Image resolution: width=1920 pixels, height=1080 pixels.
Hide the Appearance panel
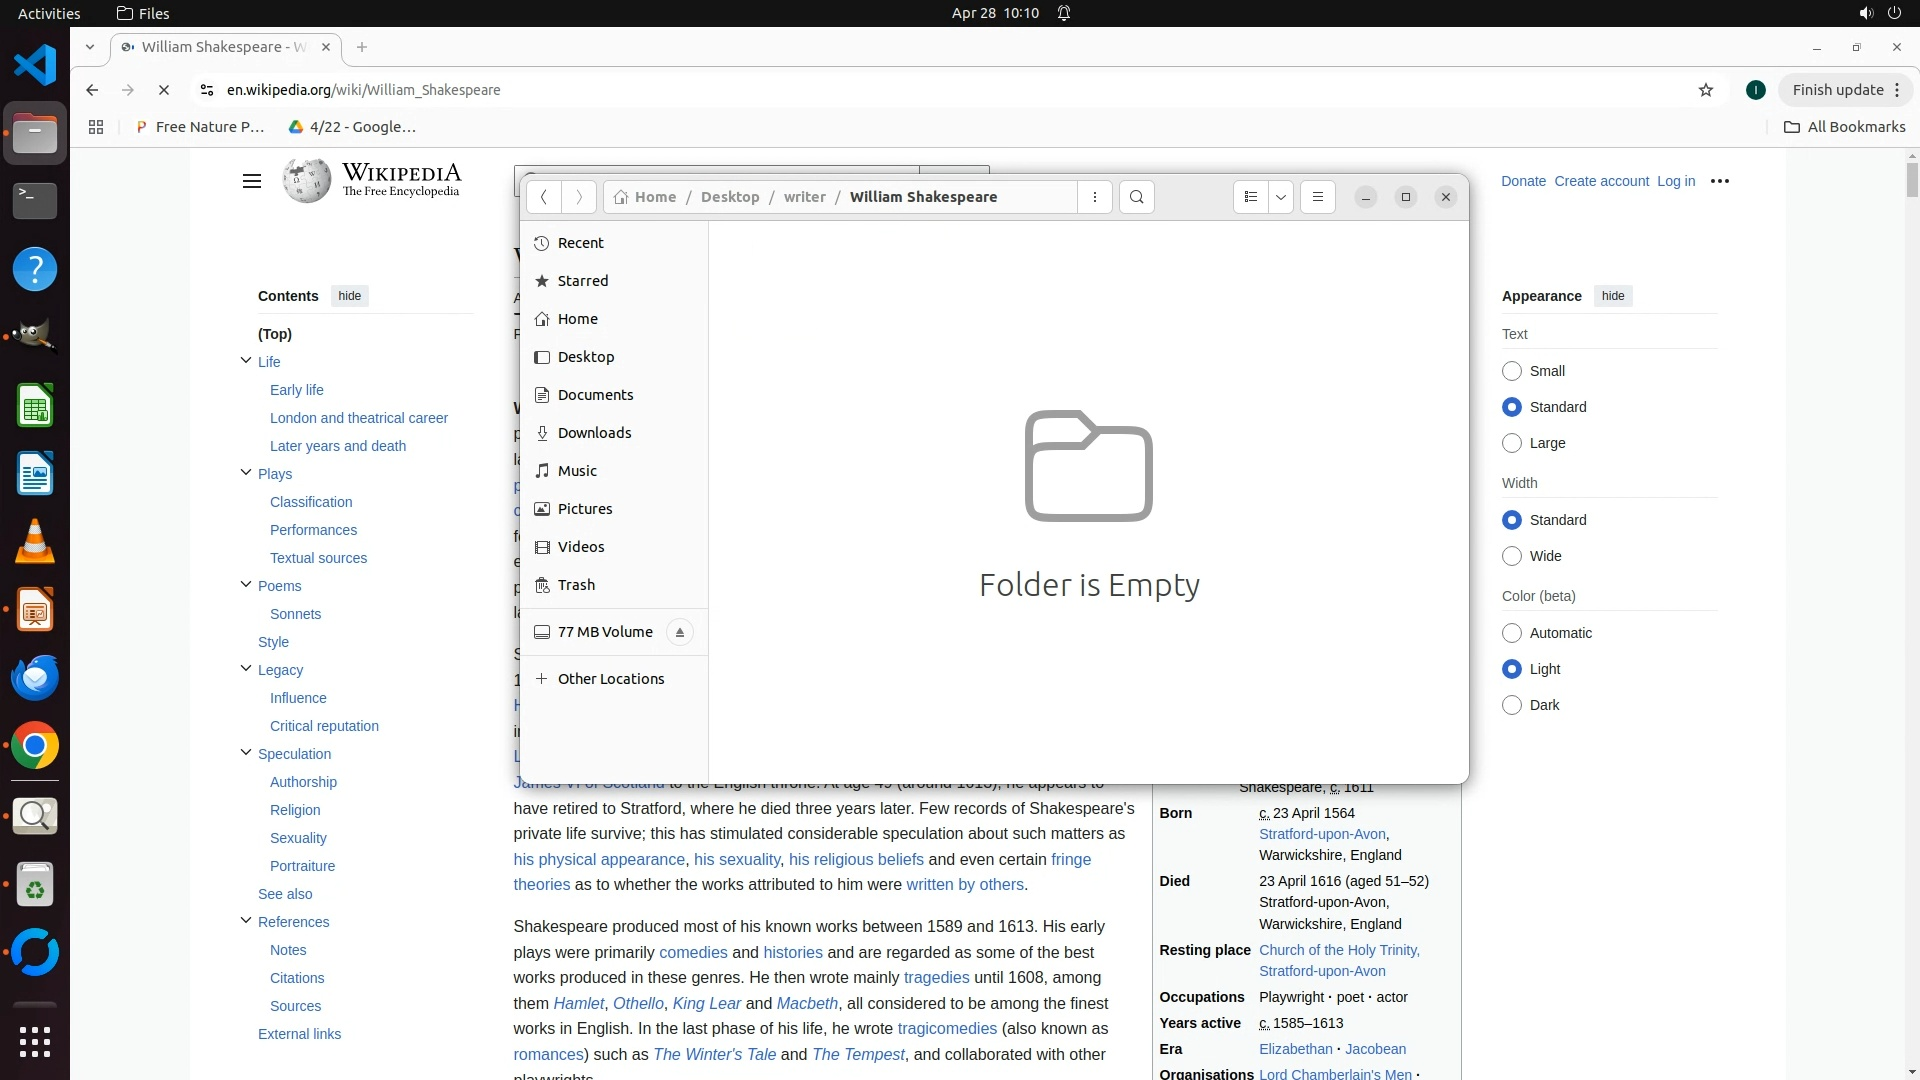1612,296
